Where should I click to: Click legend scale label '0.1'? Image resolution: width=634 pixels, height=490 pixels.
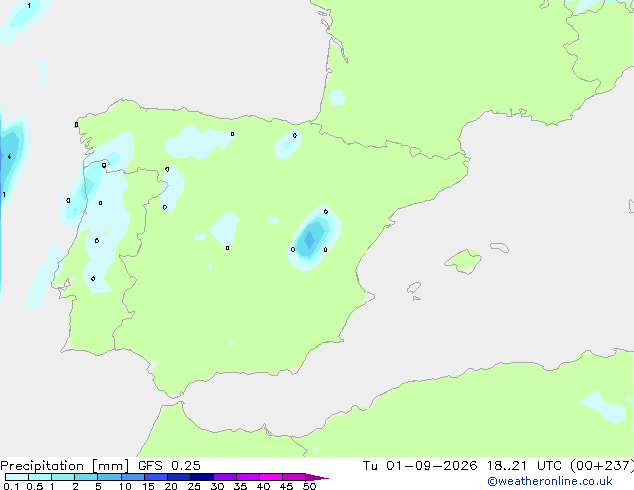[x=11, y=486]
